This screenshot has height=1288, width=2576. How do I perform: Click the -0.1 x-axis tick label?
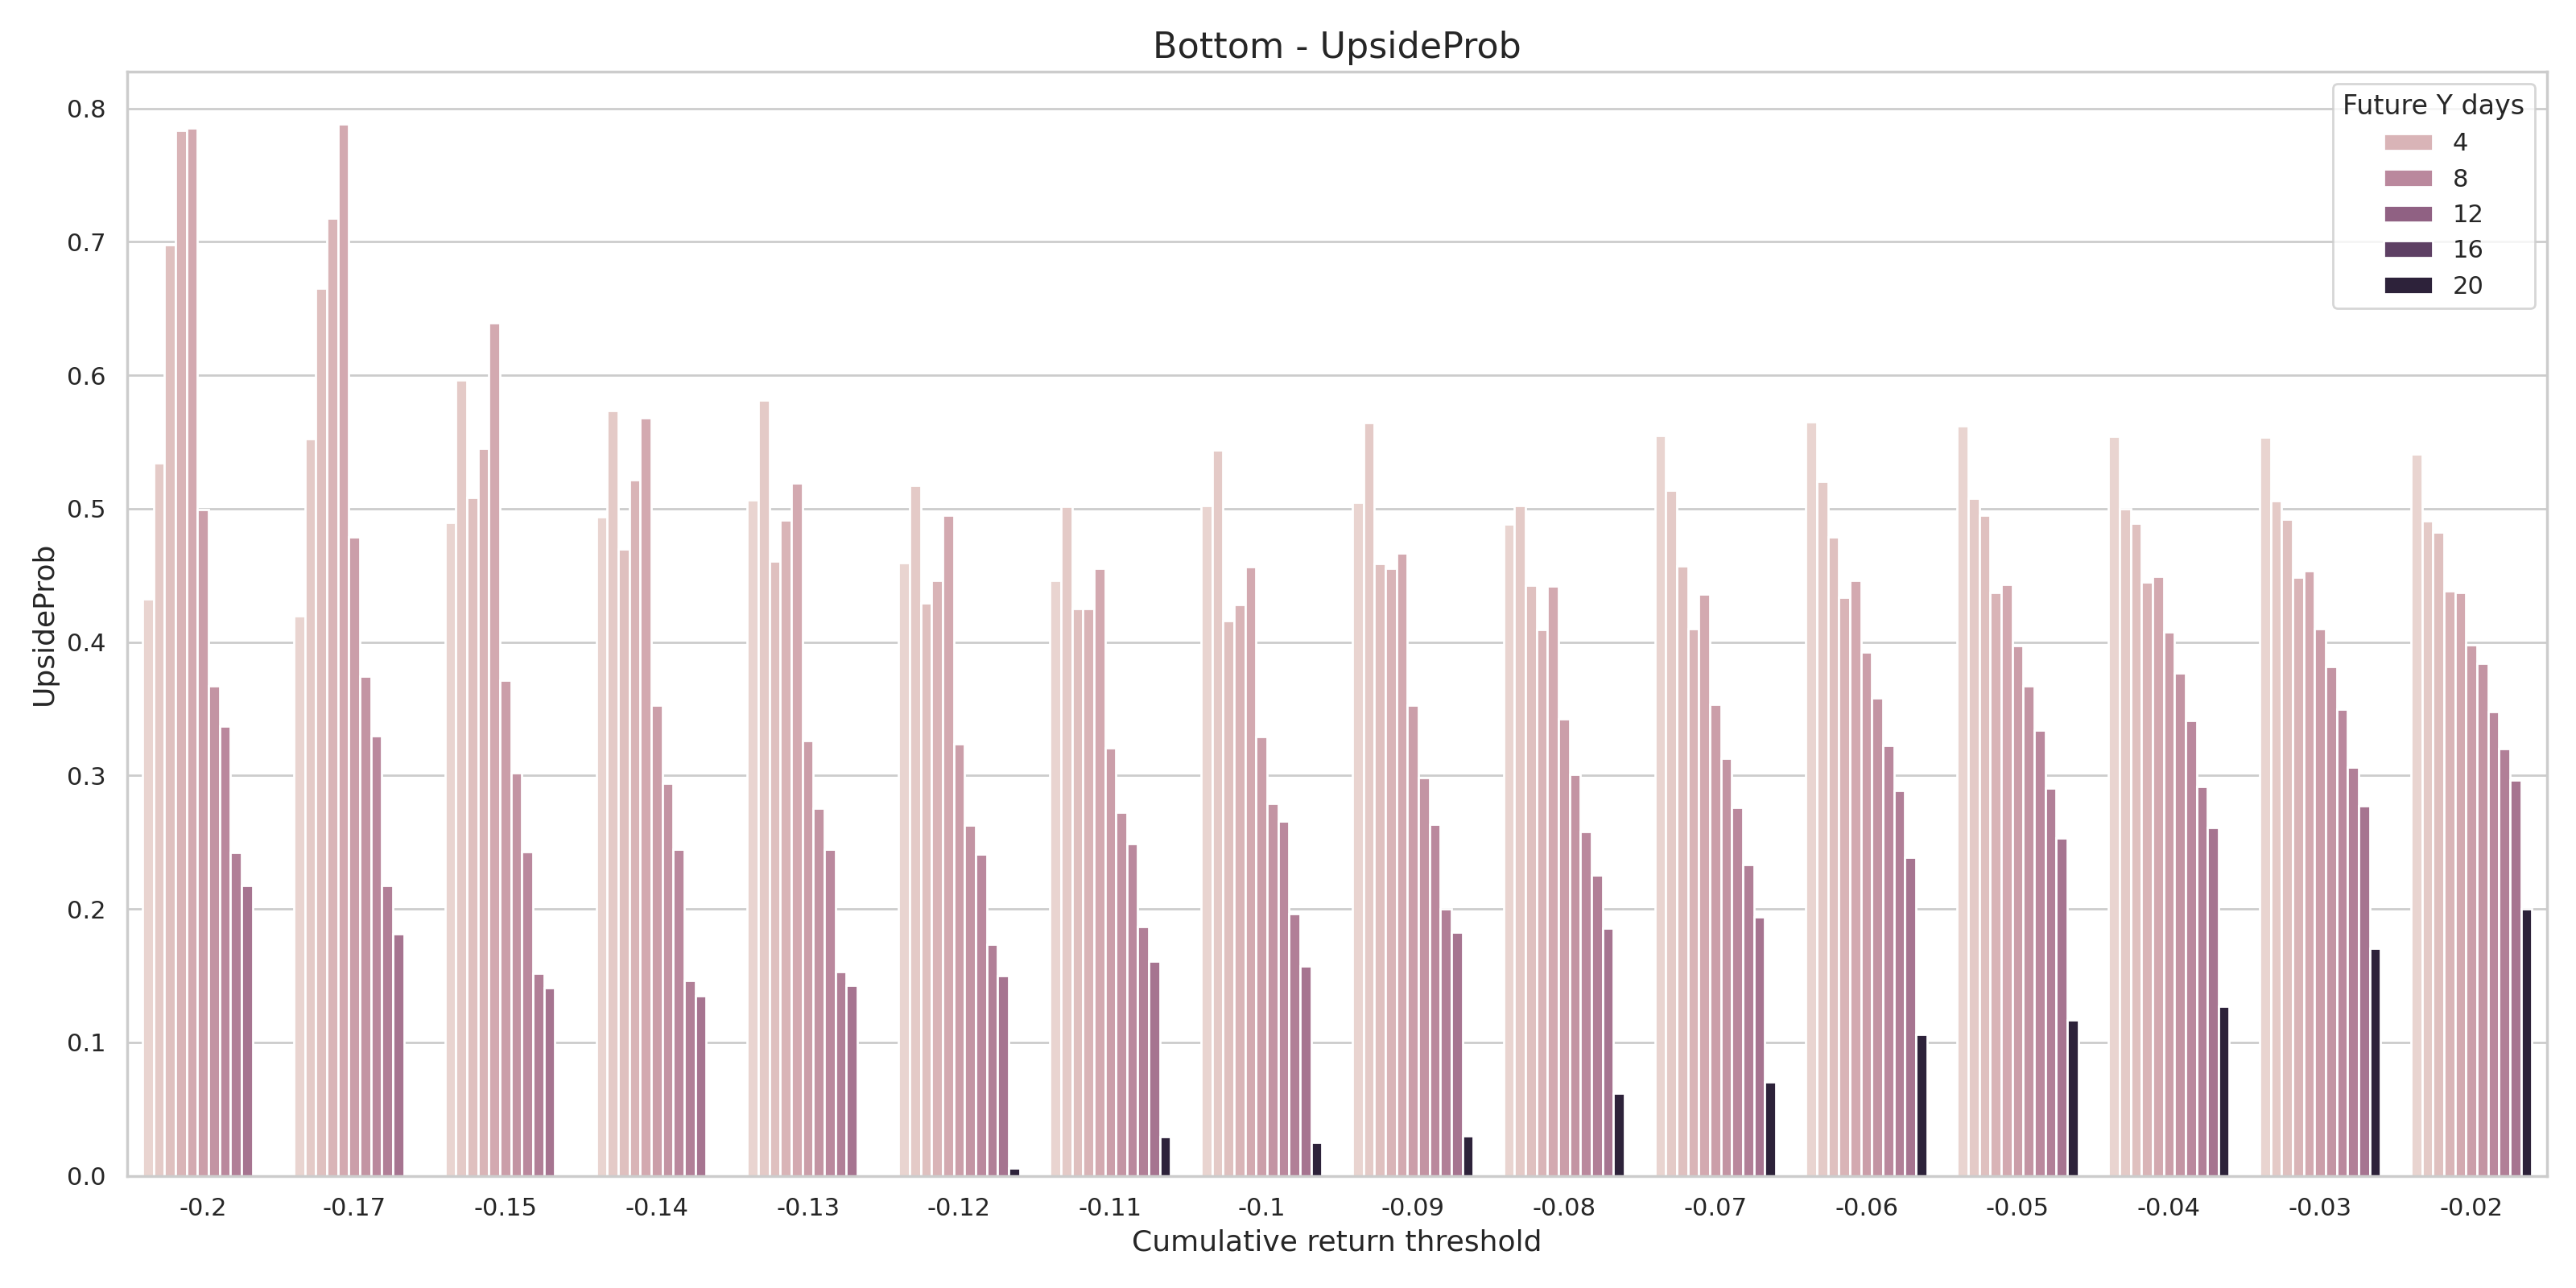[x=1261, y=1208]
